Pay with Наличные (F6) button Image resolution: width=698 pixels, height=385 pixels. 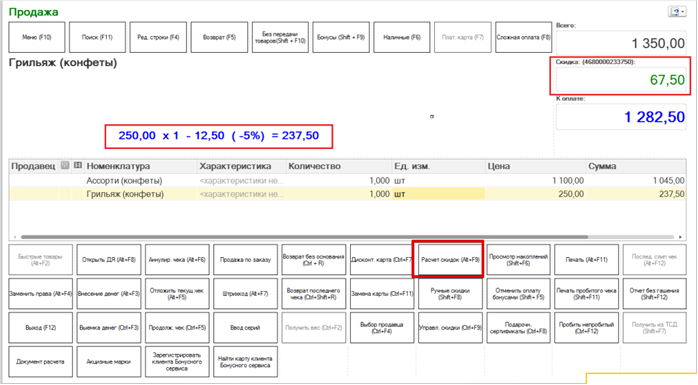tap(402, 37)
